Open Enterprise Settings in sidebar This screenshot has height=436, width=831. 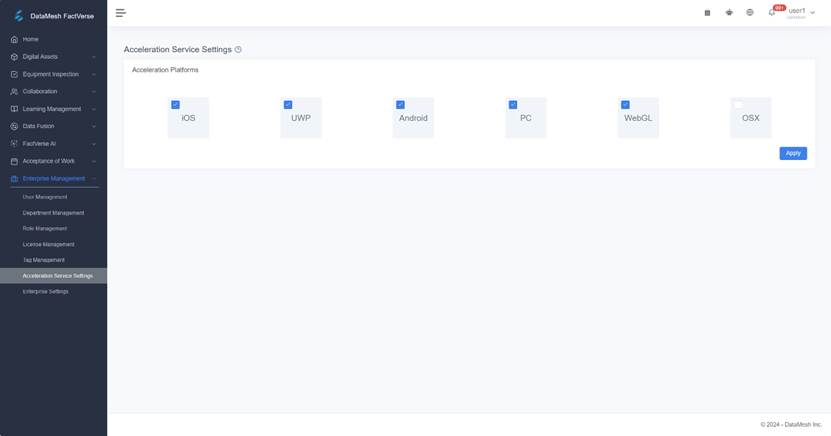46,291
